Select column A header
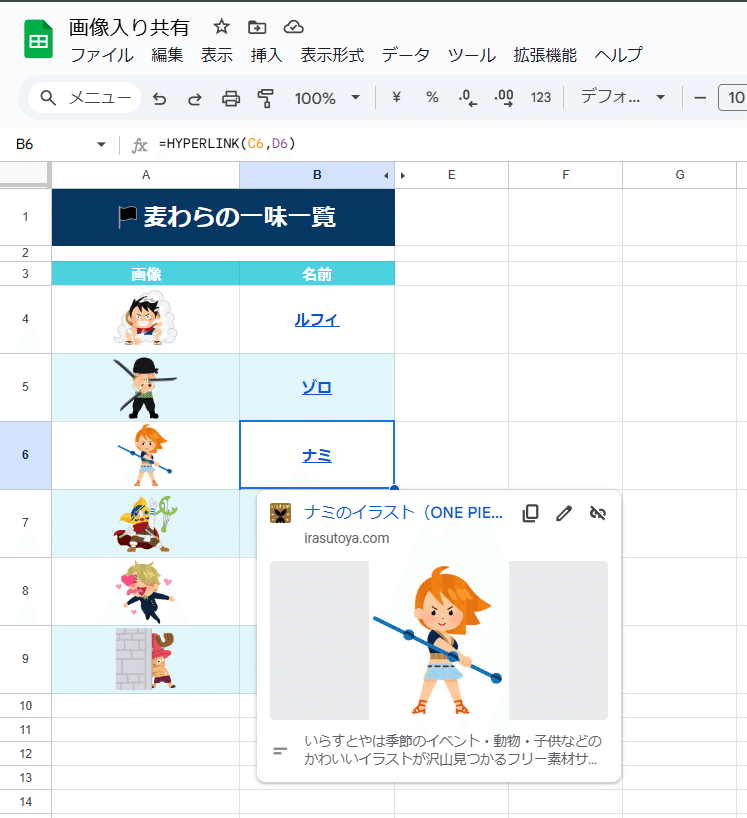Screen dimensions: 747x818 (x=146, y=175)
